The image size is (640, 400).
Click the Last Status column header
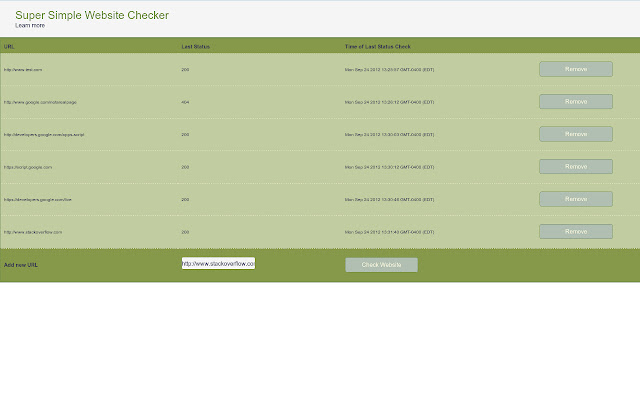[x=196, y=47]
